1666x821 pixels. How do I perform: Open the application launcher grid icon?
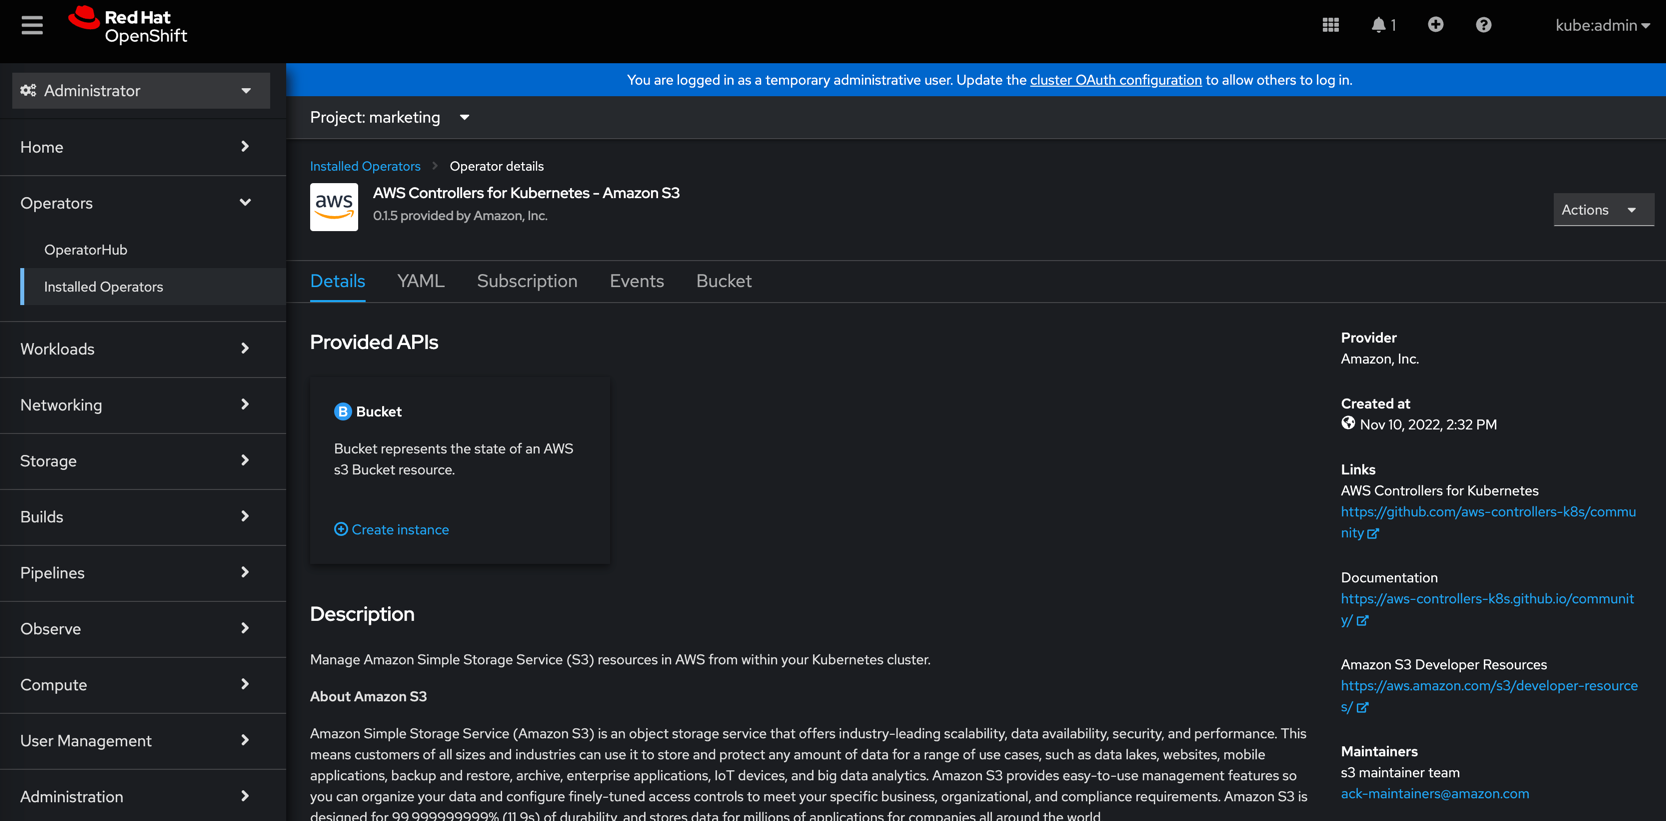(1330, 25)
